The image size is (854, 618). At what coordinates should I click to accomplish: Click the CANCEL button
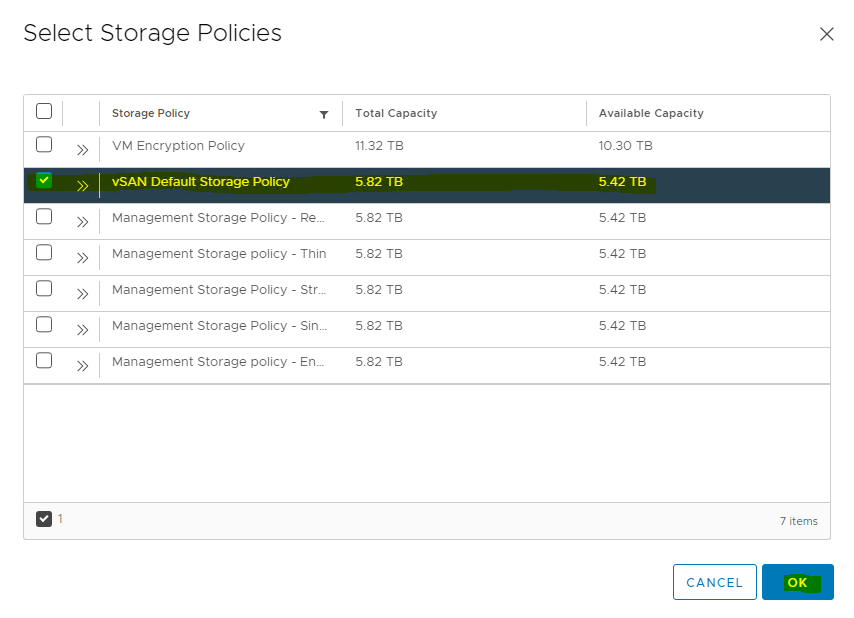(715, 582)
